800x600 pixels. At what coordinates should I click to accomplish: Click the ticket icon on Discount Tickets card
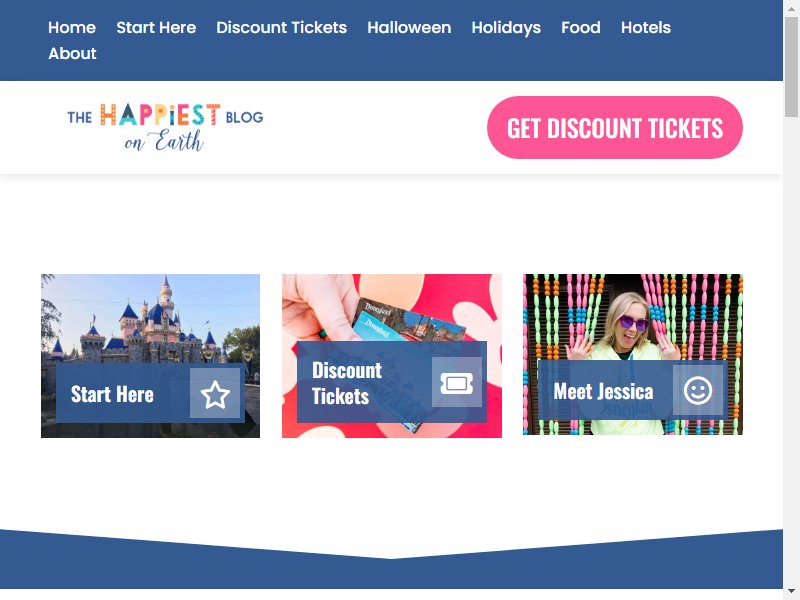[457, 382]
